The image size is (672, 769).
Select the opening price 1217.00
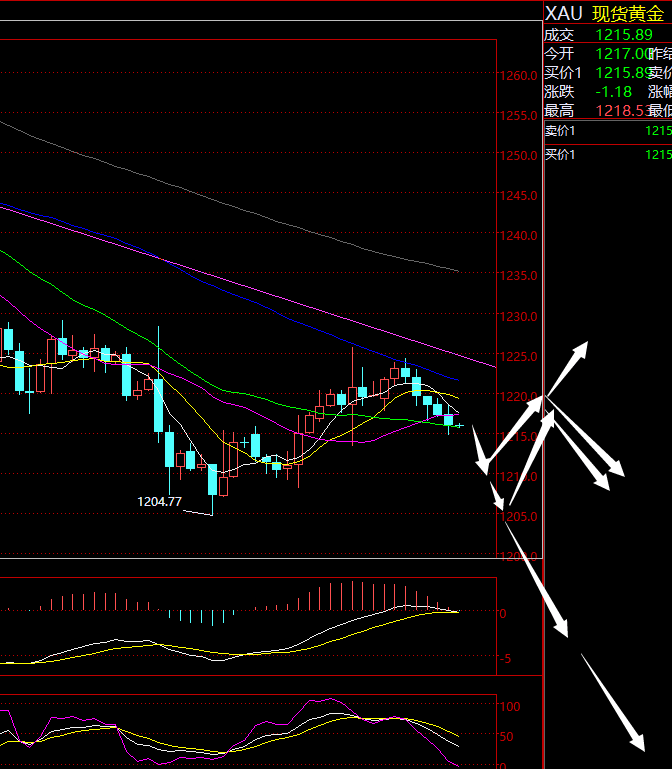[x=623, y=53]
